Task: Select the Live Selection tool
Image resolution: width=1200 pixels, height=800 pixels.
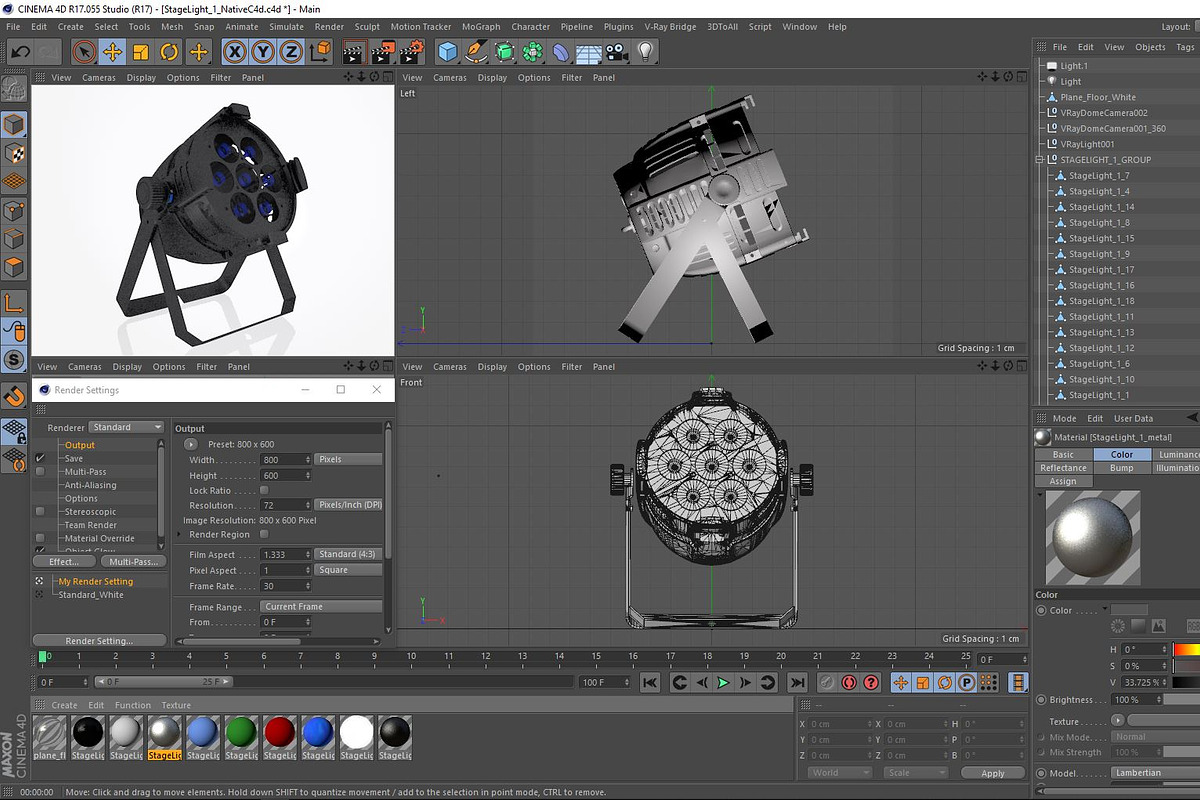Action: 84,51
